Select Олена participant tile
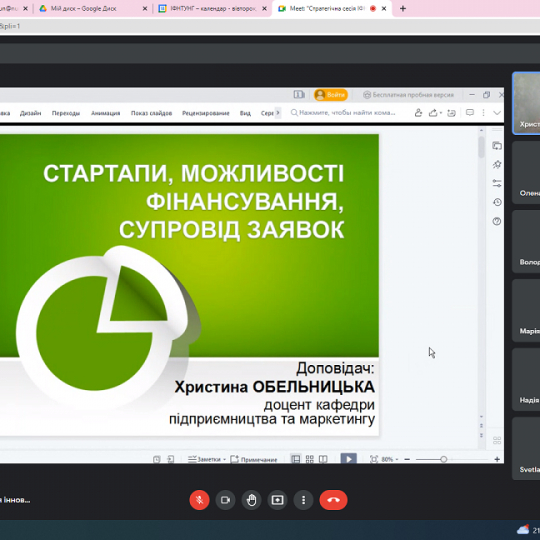 coord(526,172)
